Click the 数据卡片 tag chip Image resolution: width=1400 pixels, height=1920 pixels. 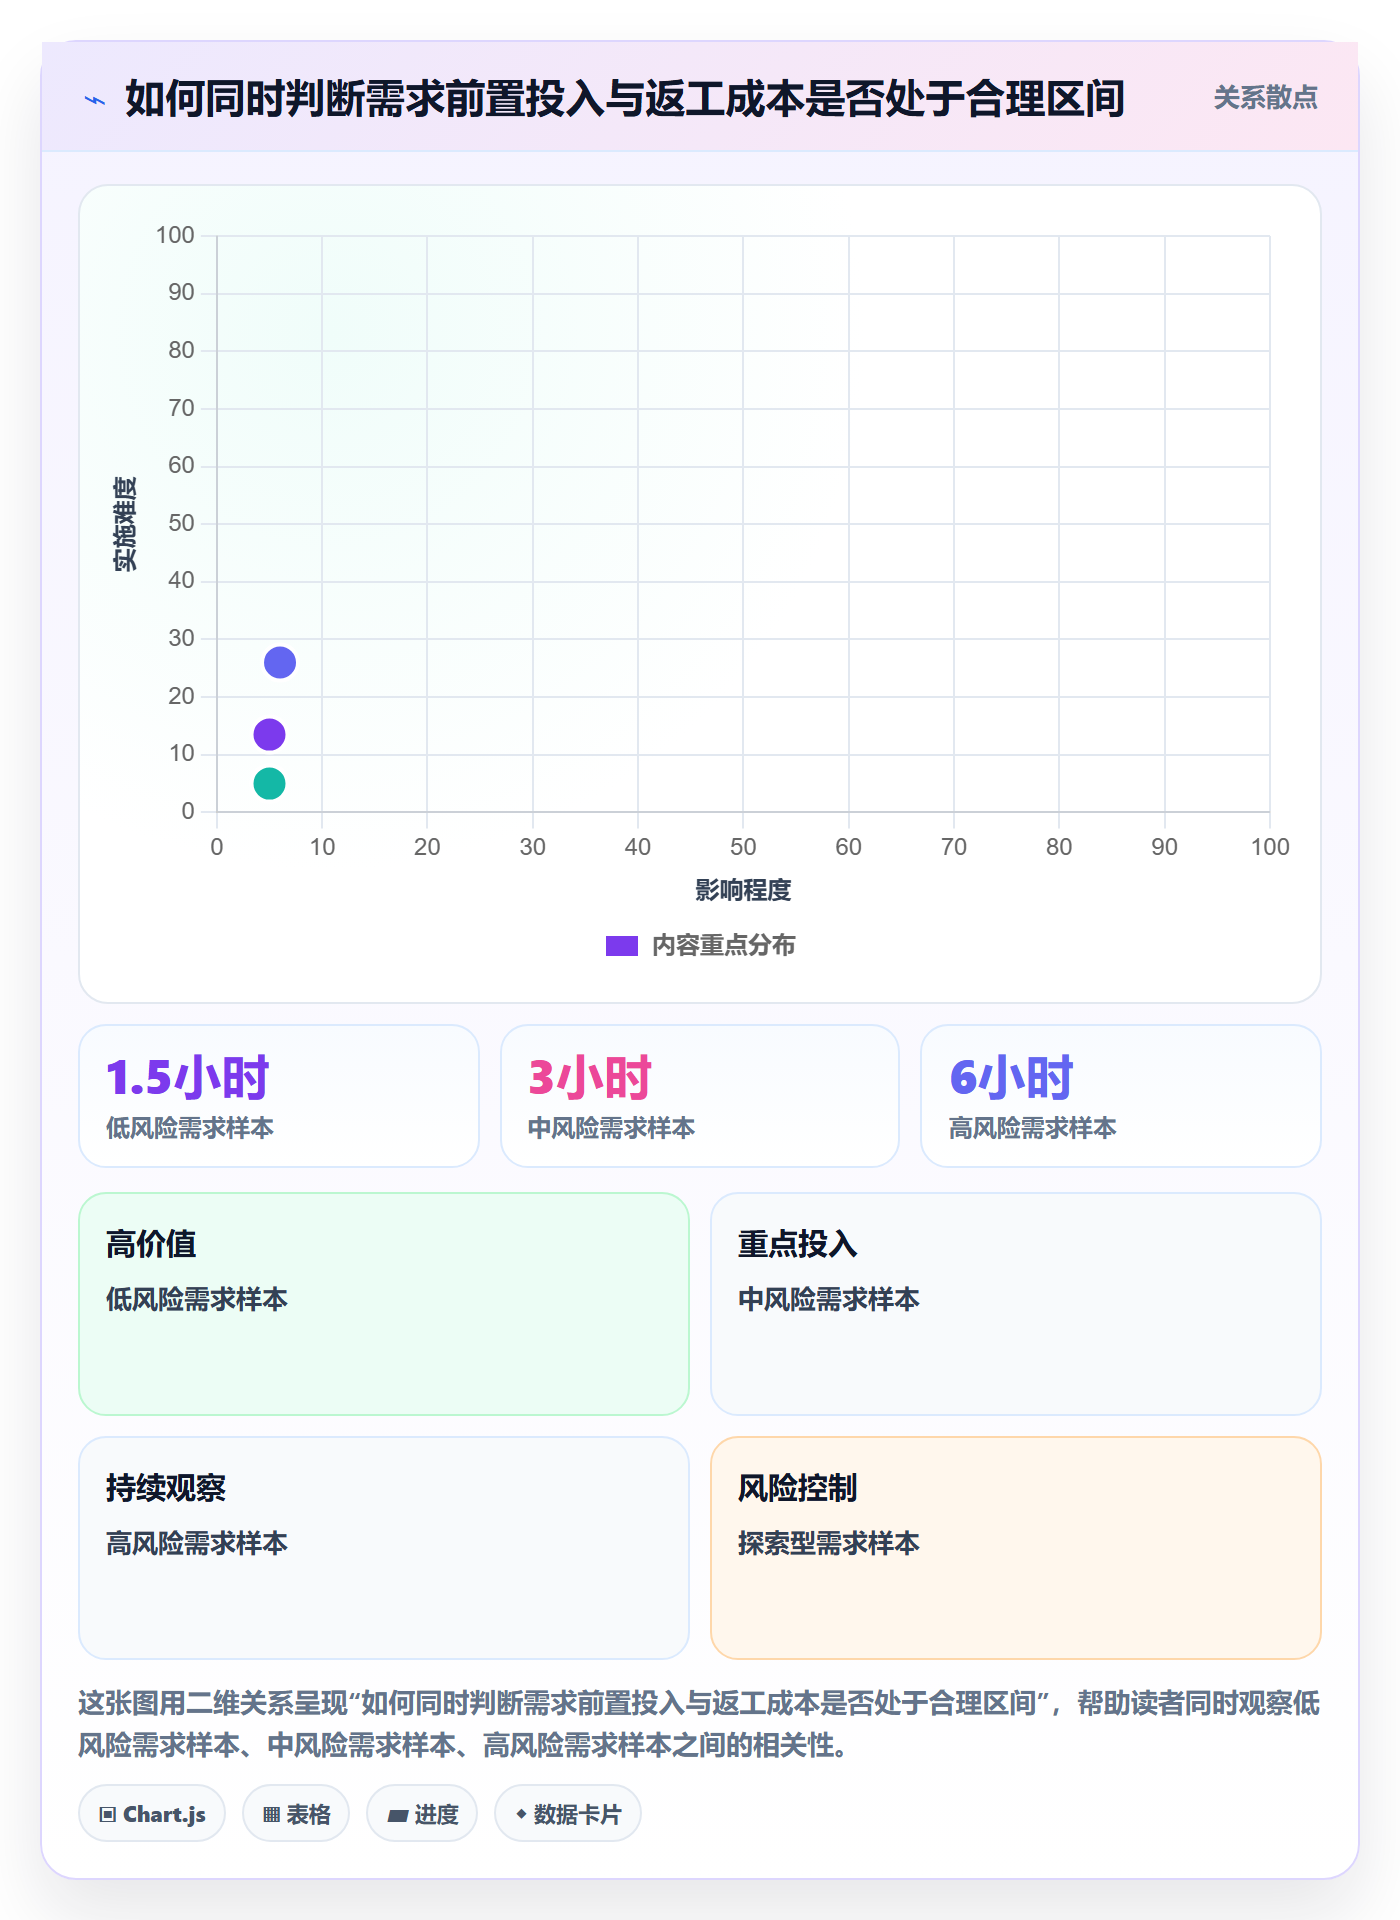pyautogui.click(x=568, y=1813)
